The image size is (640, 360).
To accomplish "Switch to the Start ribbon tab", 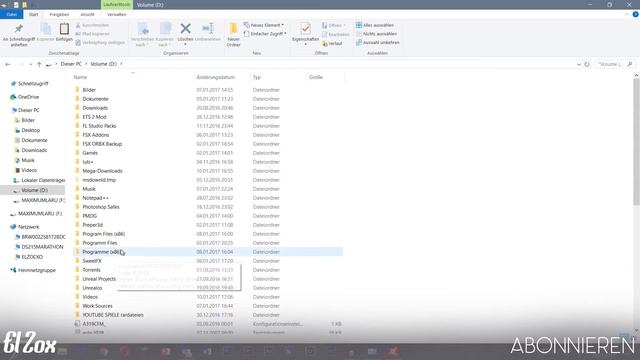I will (x=33, y=14).
